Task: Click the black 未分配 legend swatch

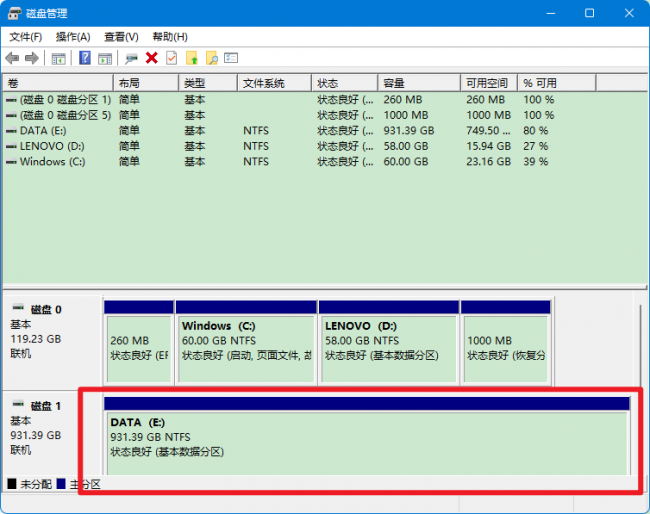Action: [x=12, y=484]
